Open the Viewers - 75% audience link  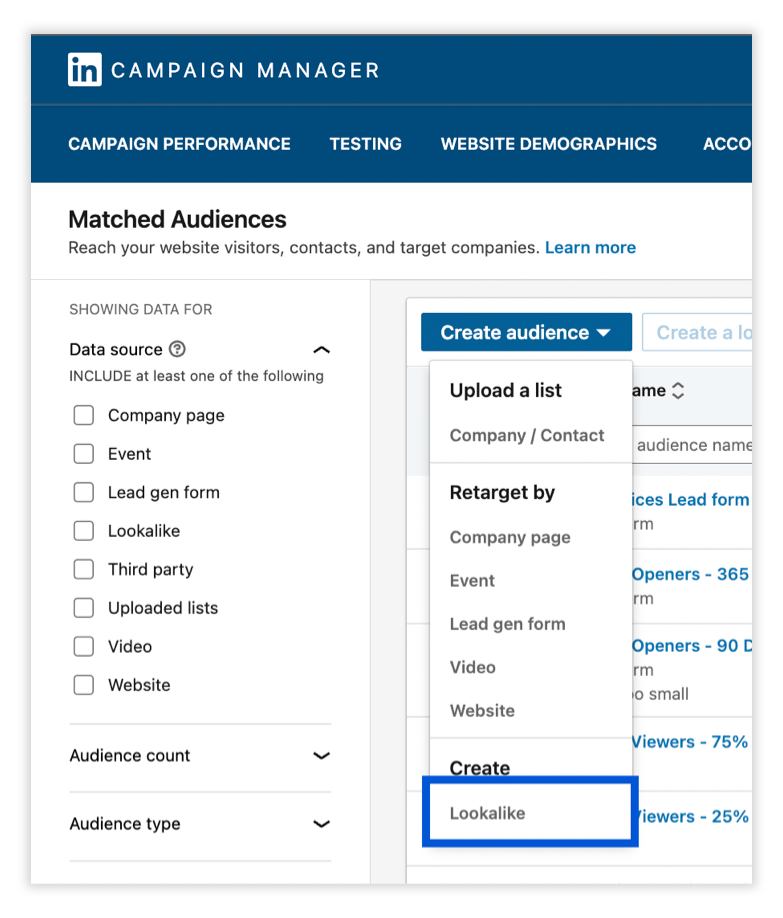[690, 742]
